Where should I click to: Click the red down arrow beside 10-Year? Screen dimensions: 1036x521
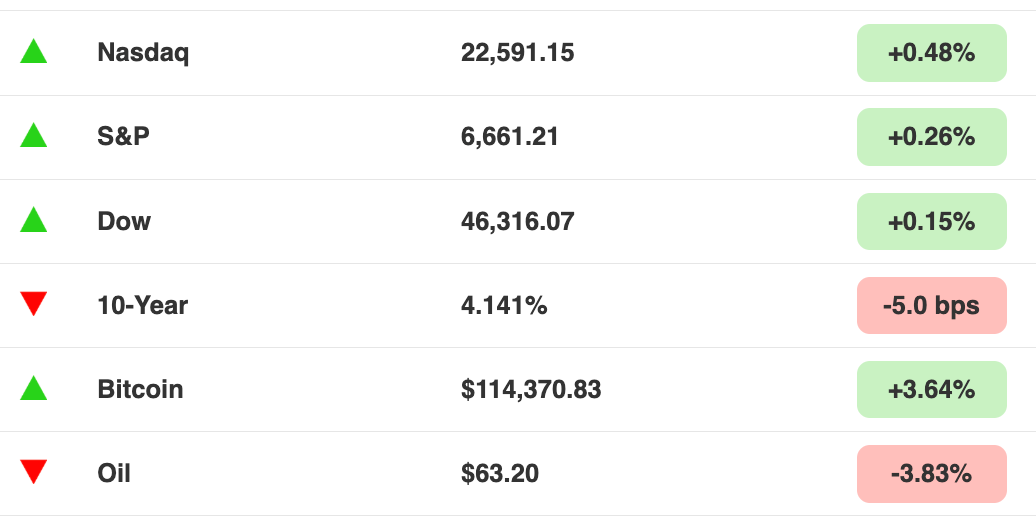34,303
